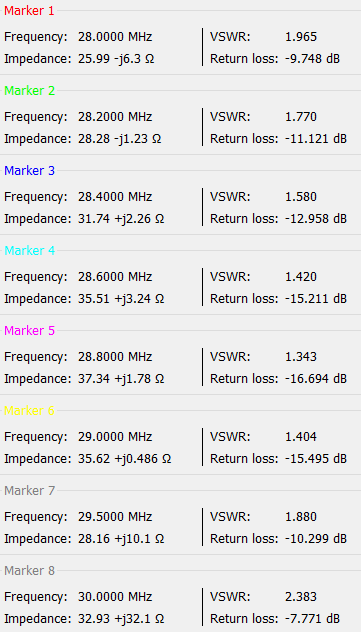Select the Marker 8 group title

click(29, 571)
